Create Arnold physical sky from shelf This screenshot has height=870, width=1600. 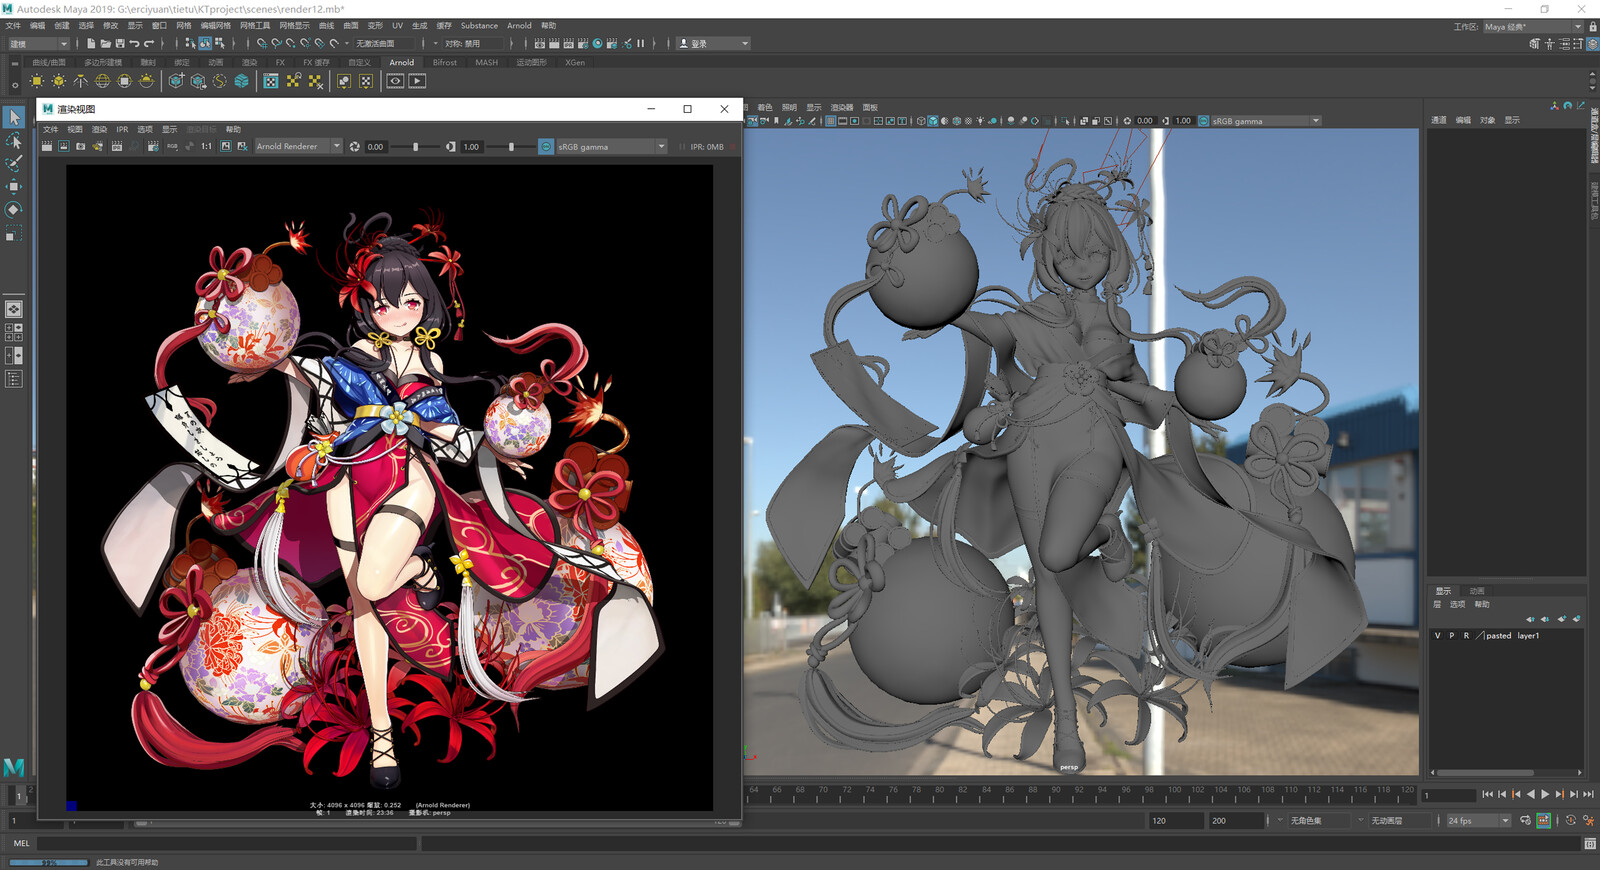[x=146, y=81]
